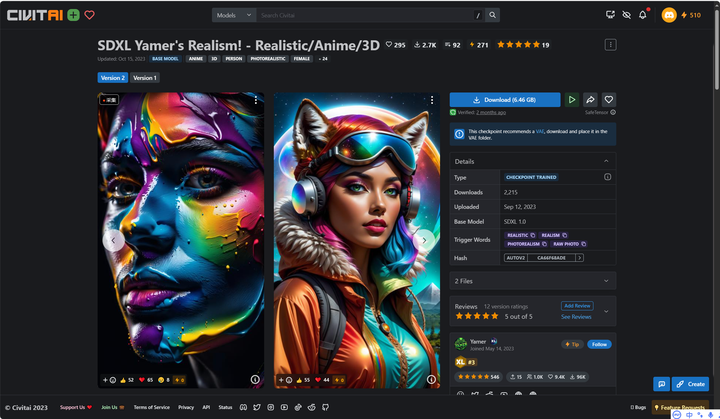This screenshot has height=419, width=720.
Task: Click the share arrow button
Action: click(590, 100)
